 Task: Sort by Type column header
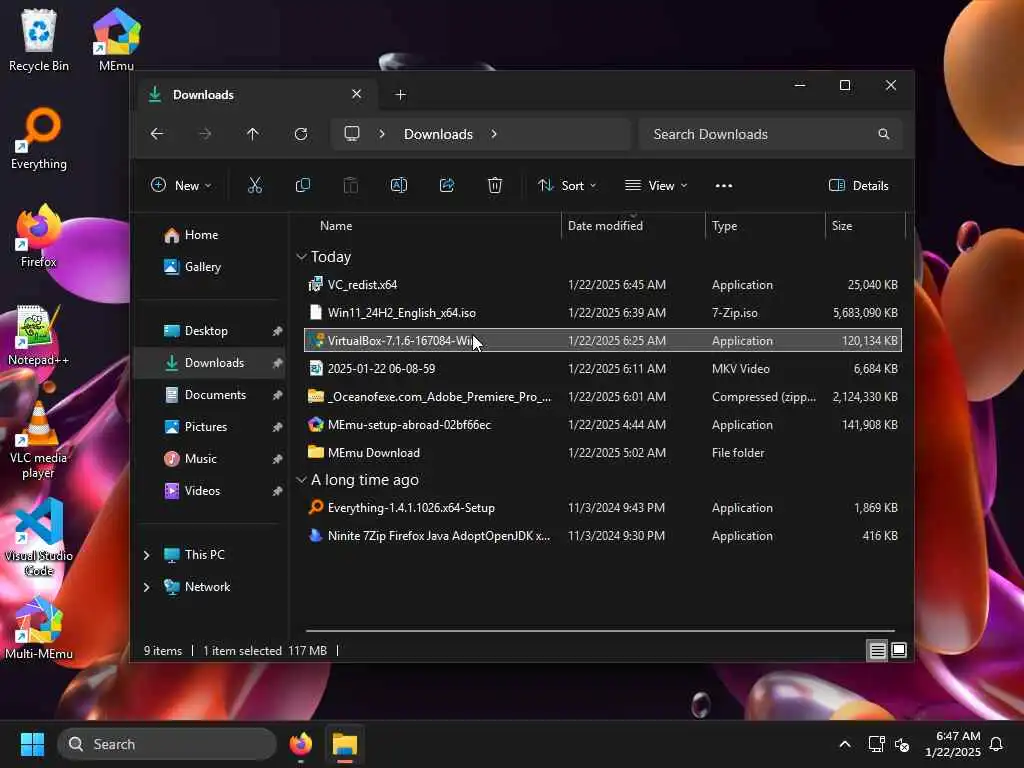tap(724, 226)
